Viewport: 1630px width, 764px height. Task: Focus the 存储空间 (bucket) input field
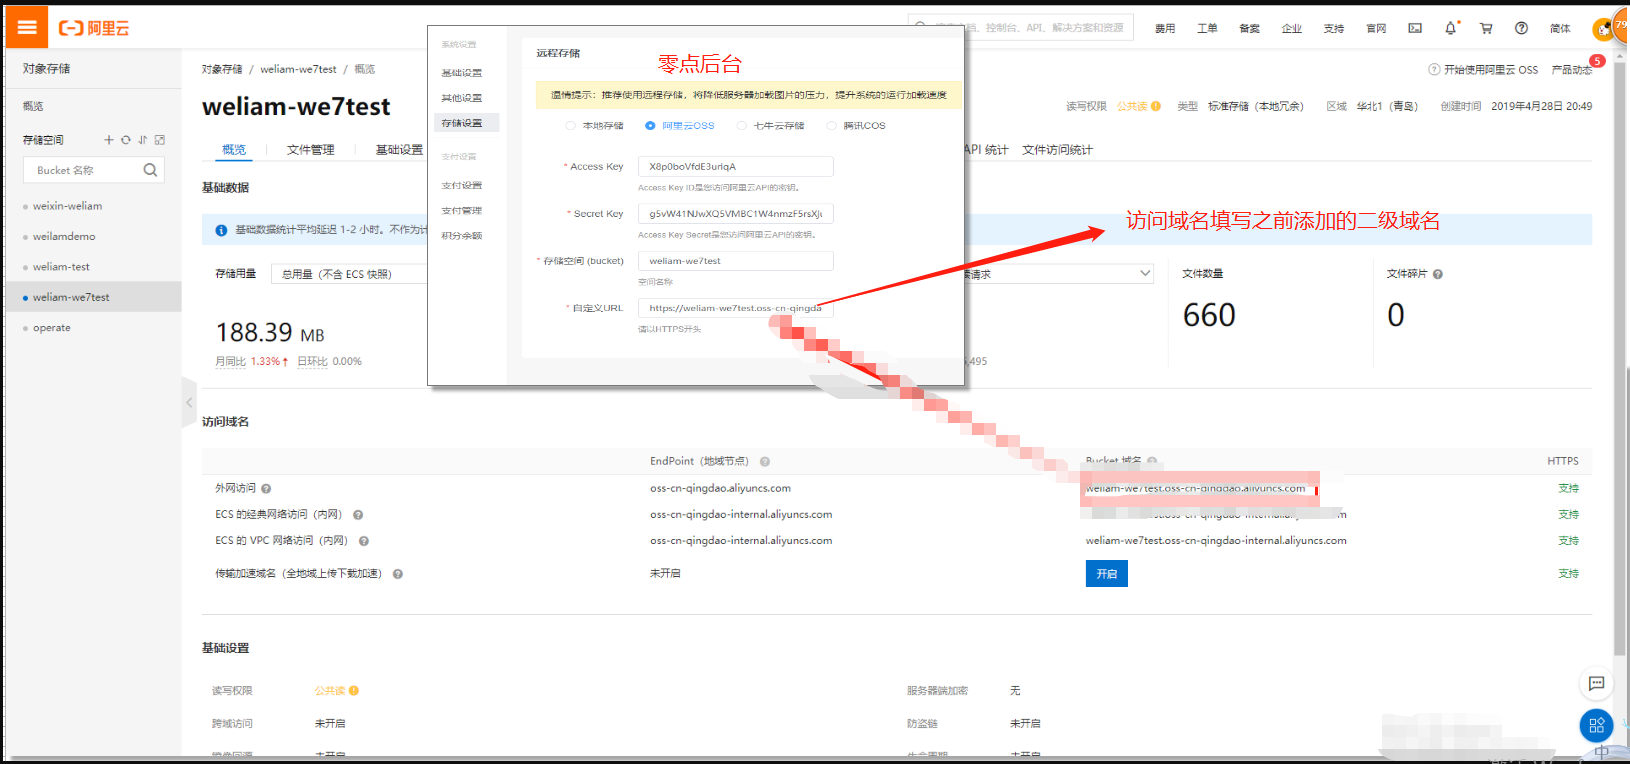pos(736,261)
